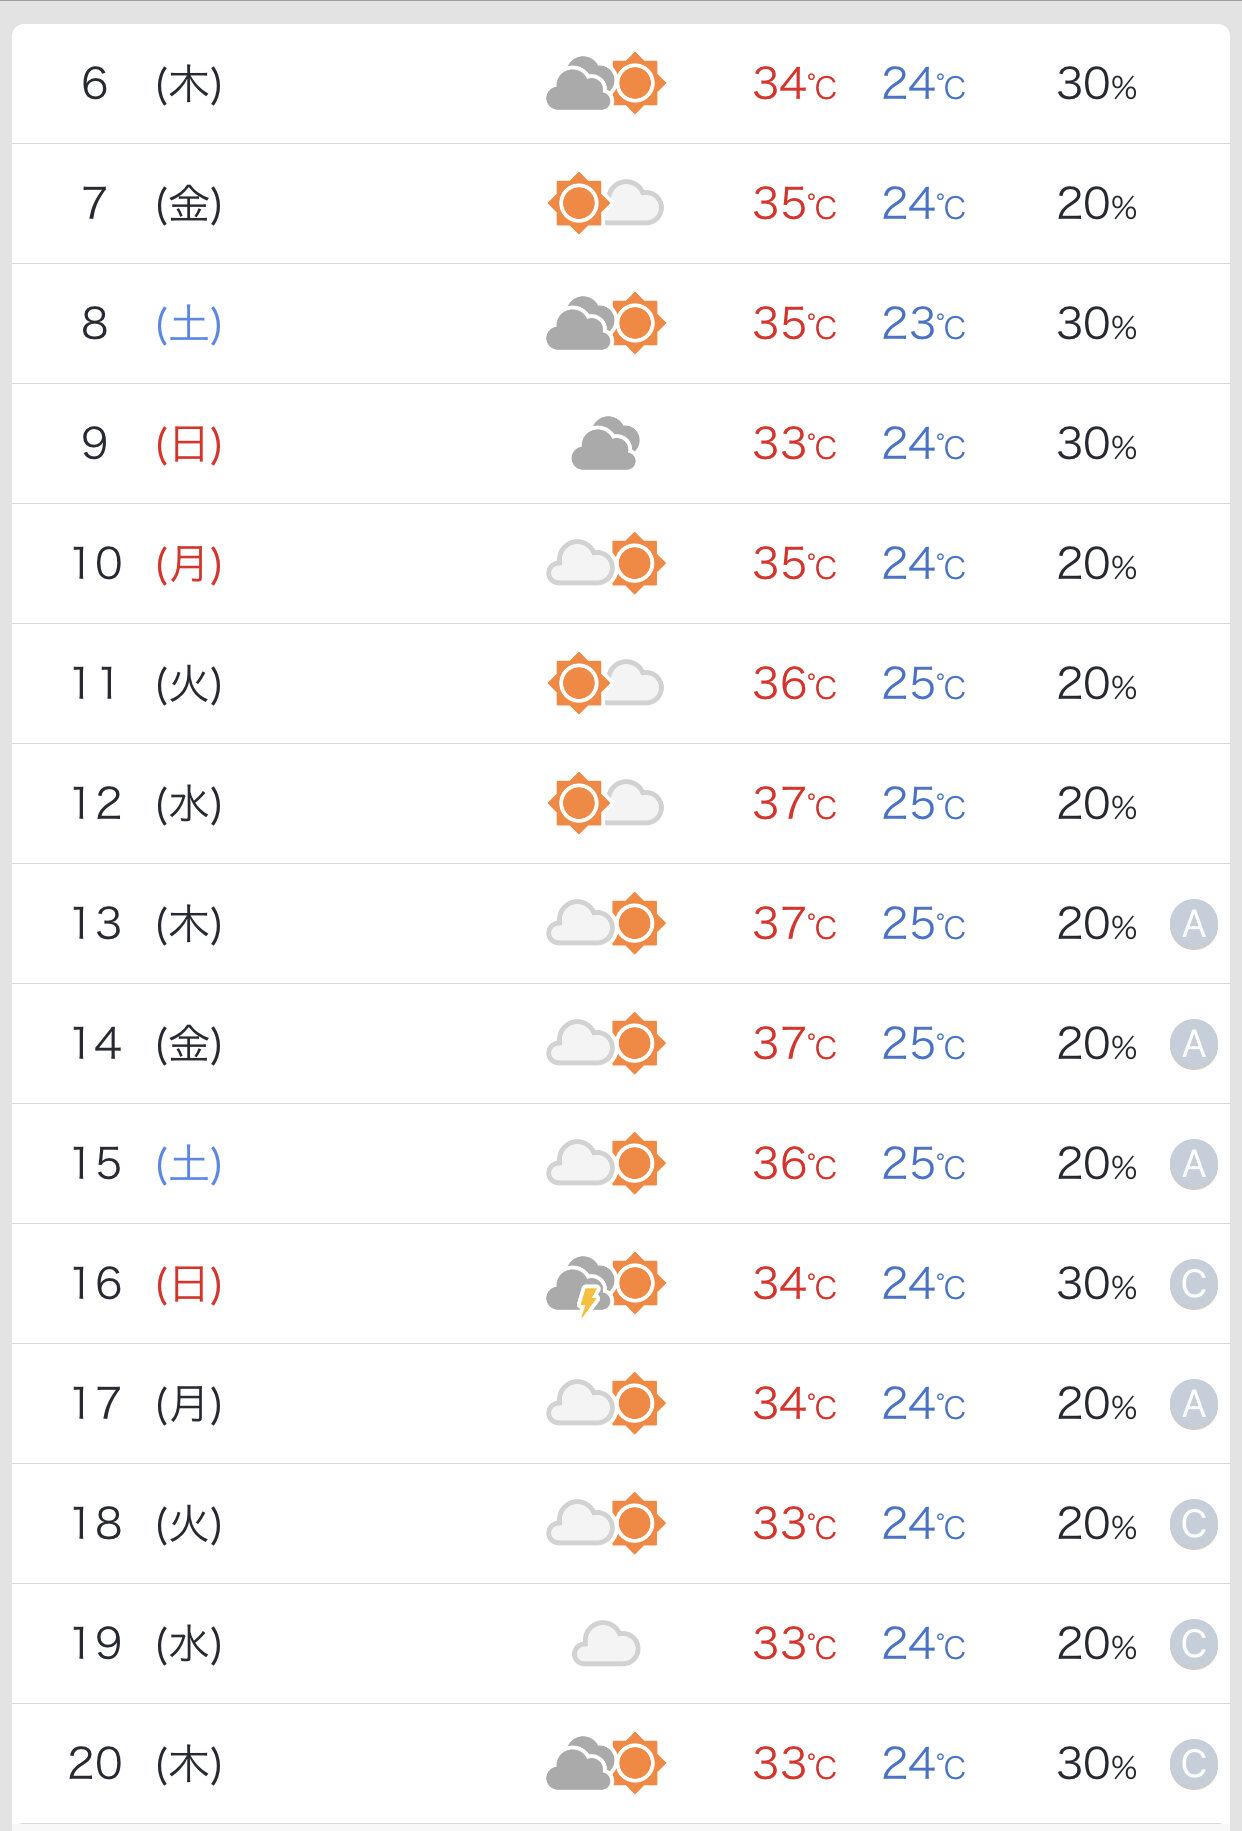Tap the sunny-with-cloud icon for day 7 (金)
The height and width of the screenshot is (1831, 1242).
(x=606, y=203)
